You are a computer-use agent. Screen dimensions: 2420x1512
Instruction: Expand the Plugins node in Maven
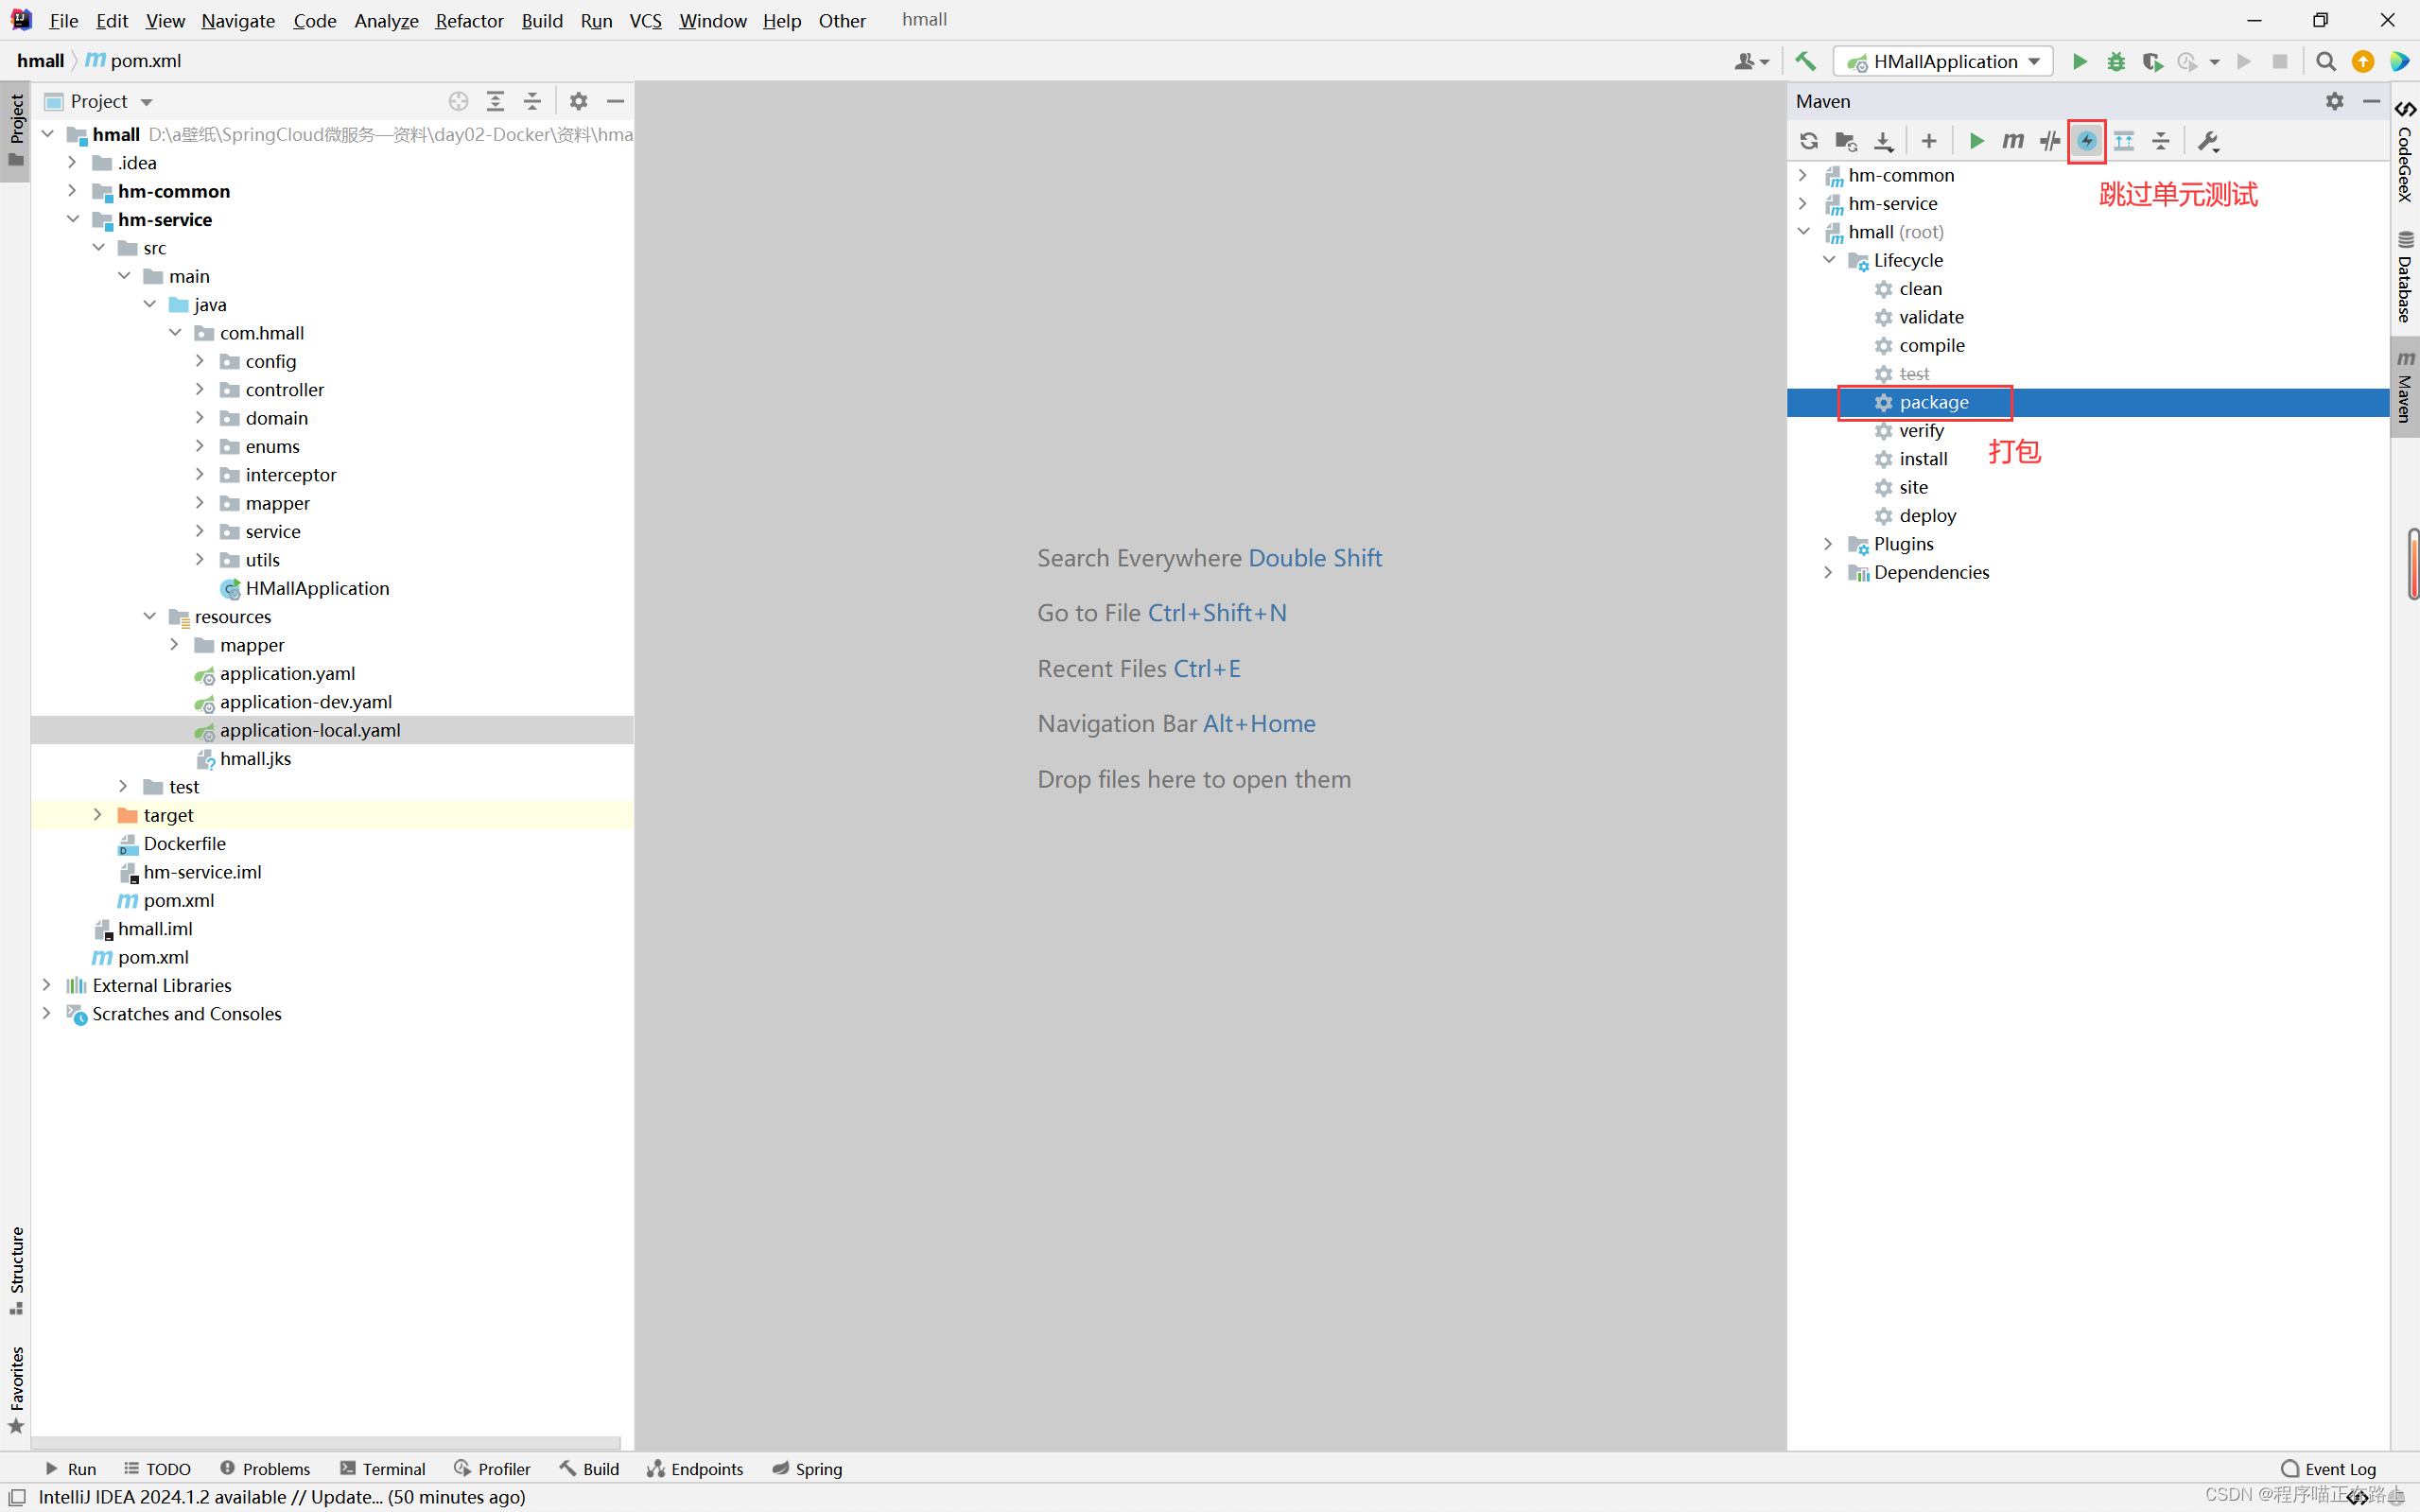pos(1828,544)
